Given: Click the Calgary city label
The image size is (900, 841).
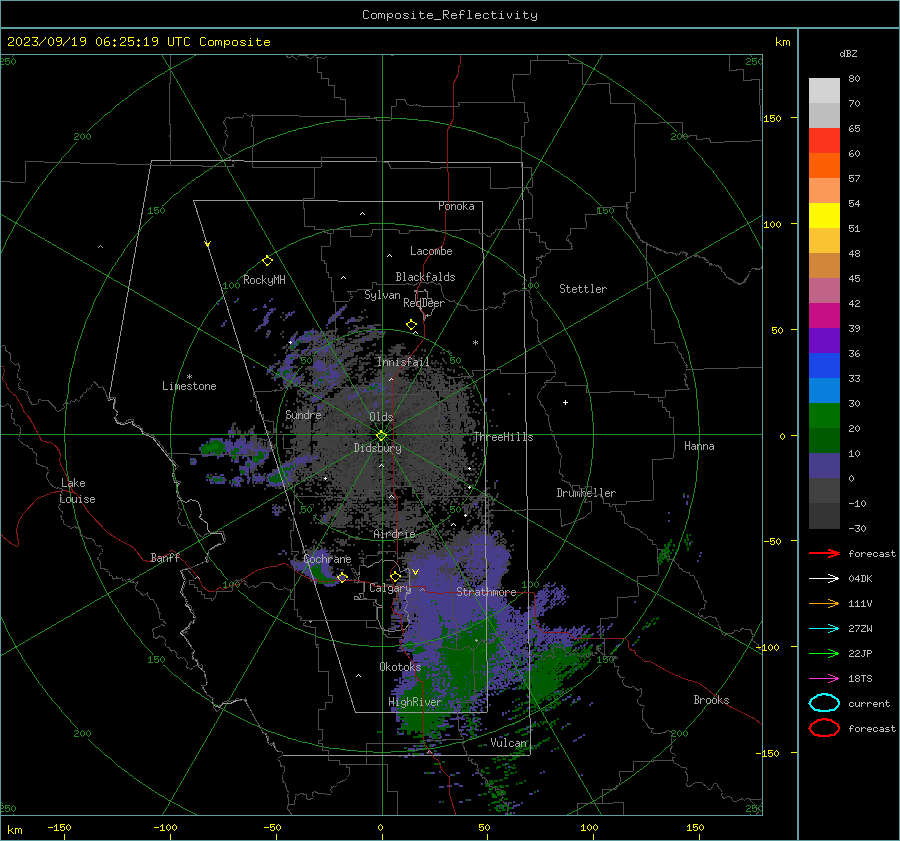Looking at the screenshot, I should coord(390,588).
